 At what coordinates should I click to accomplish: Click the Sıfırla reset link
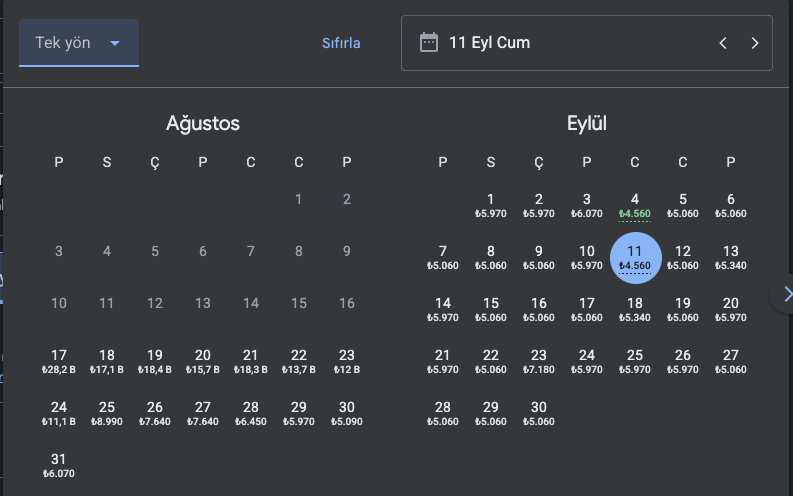point(341,43)
